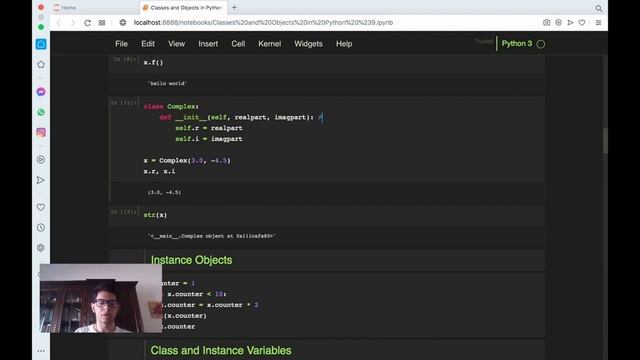
Task: Click the 'self.r = realpart' line
Action: click(209, 128)
